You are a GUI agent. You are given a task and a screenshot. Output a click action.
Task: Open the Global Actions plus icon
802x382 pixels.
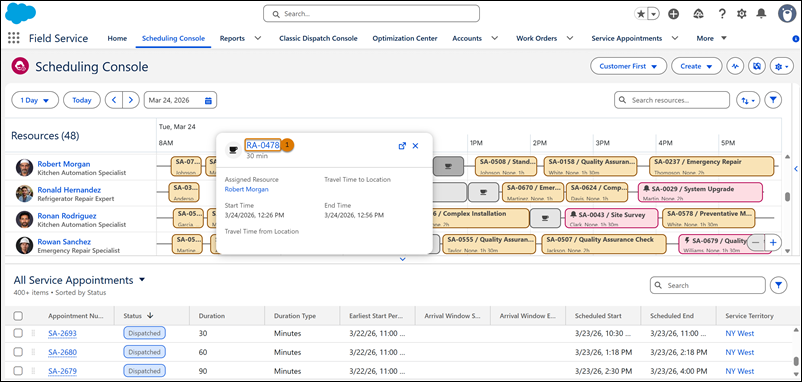click(674, 14)
